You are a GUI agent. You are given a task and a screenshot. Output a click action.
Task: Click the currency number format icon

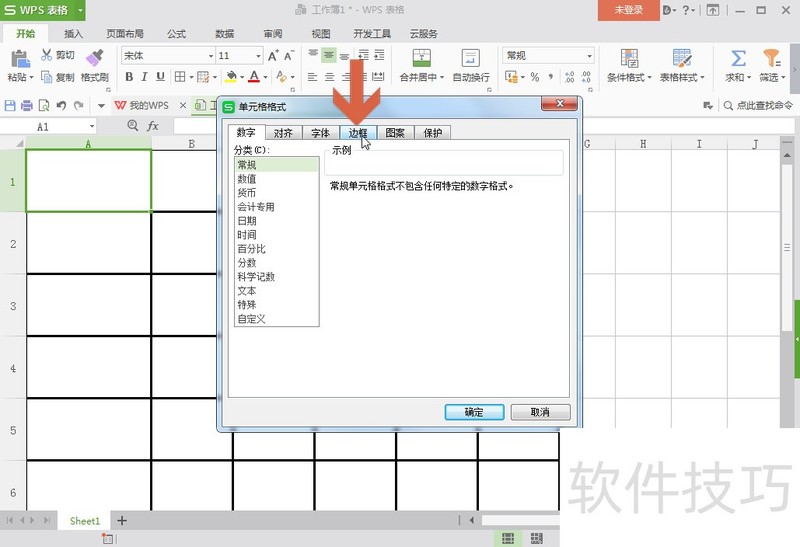(x=511, y=77)
